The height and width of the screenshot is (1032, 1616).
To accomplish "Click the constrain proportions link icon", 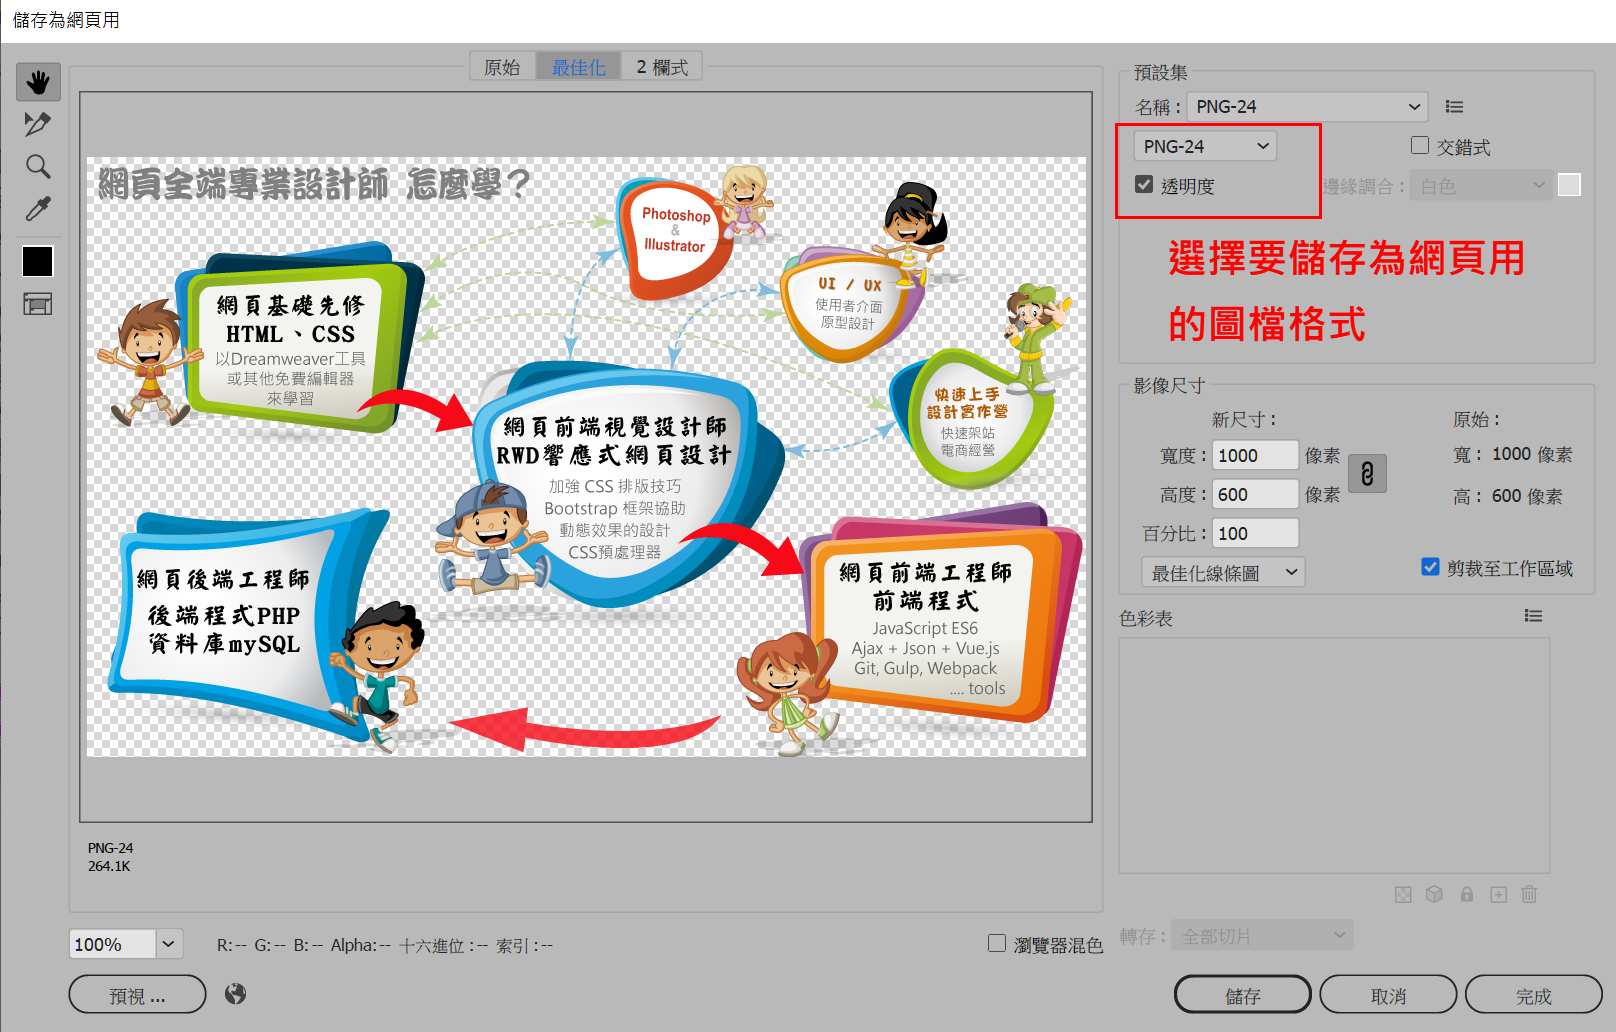I will tap(1367, 473).
